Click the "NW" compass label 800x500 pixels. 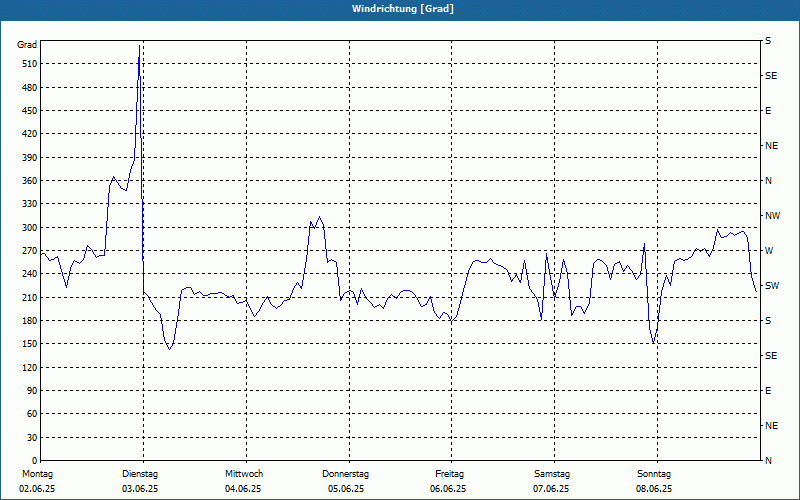point(772,216)
